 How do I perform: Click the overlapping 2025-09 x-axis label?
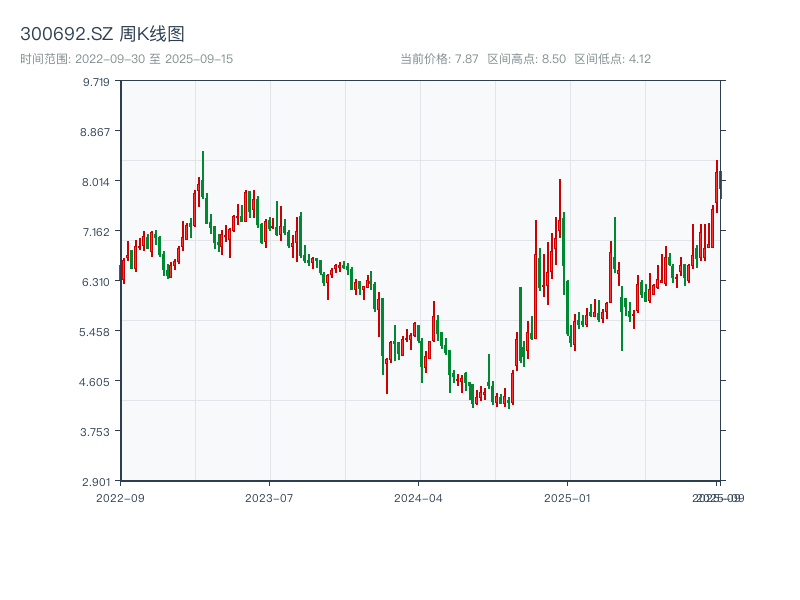click(x=718, y=498)
